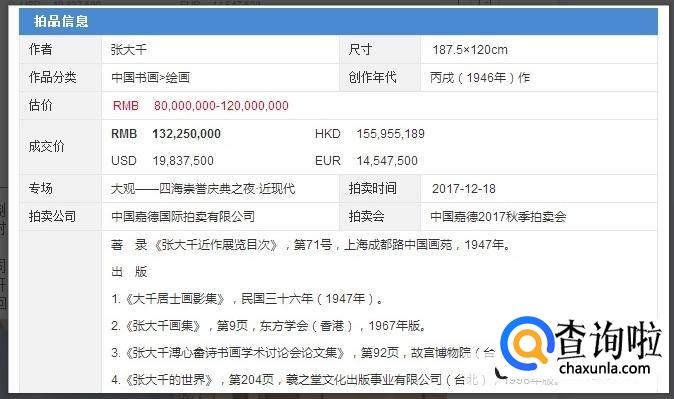Click the 拍卖公司 label

coord(52,216)
